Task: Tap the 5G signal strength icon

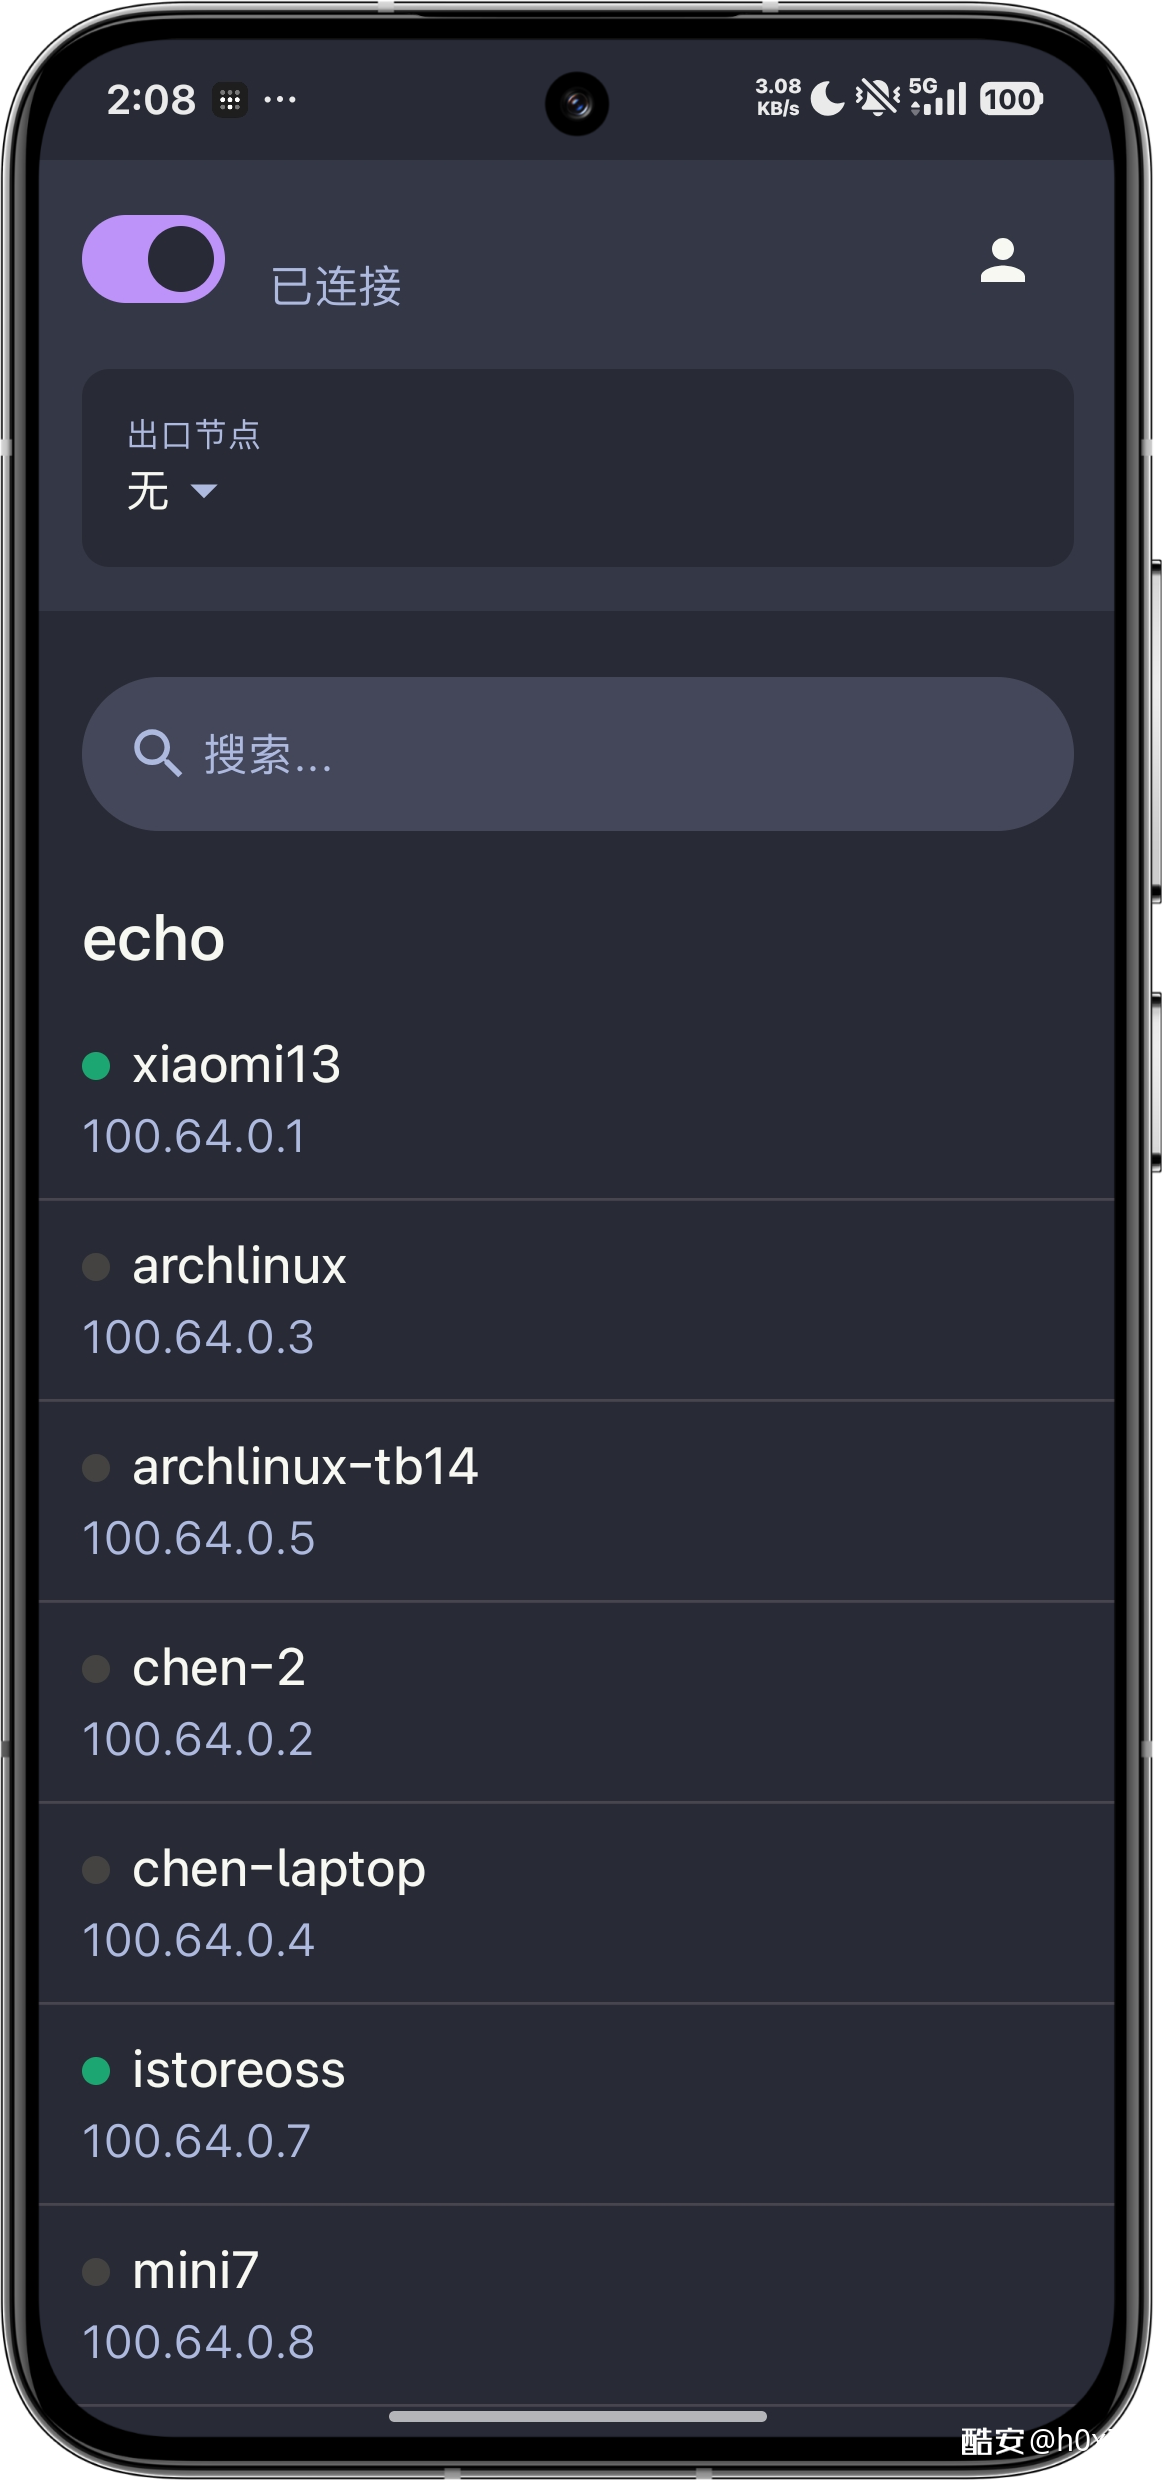Action: (937, 97)
